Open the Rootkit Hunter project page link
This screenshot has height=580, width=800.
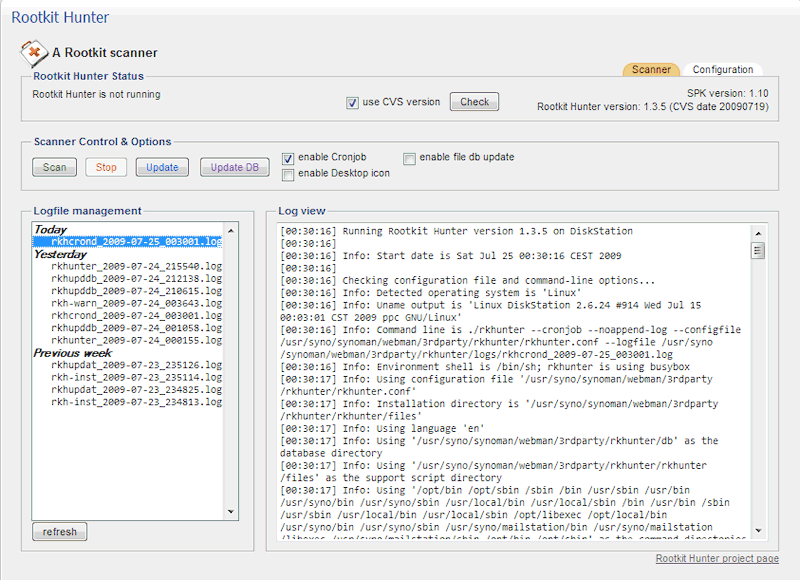click(716, 559)
